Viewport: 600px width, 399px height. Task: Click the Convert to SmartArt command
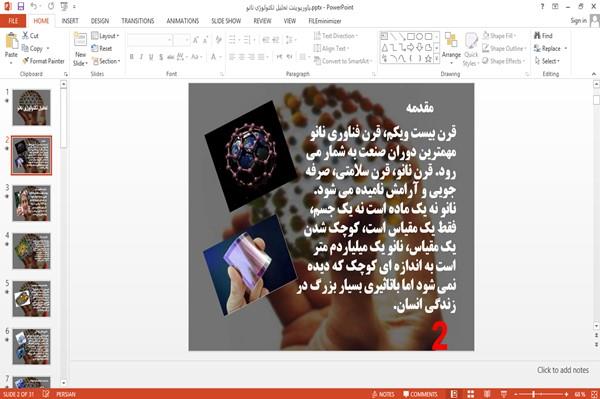coord(342,61)
